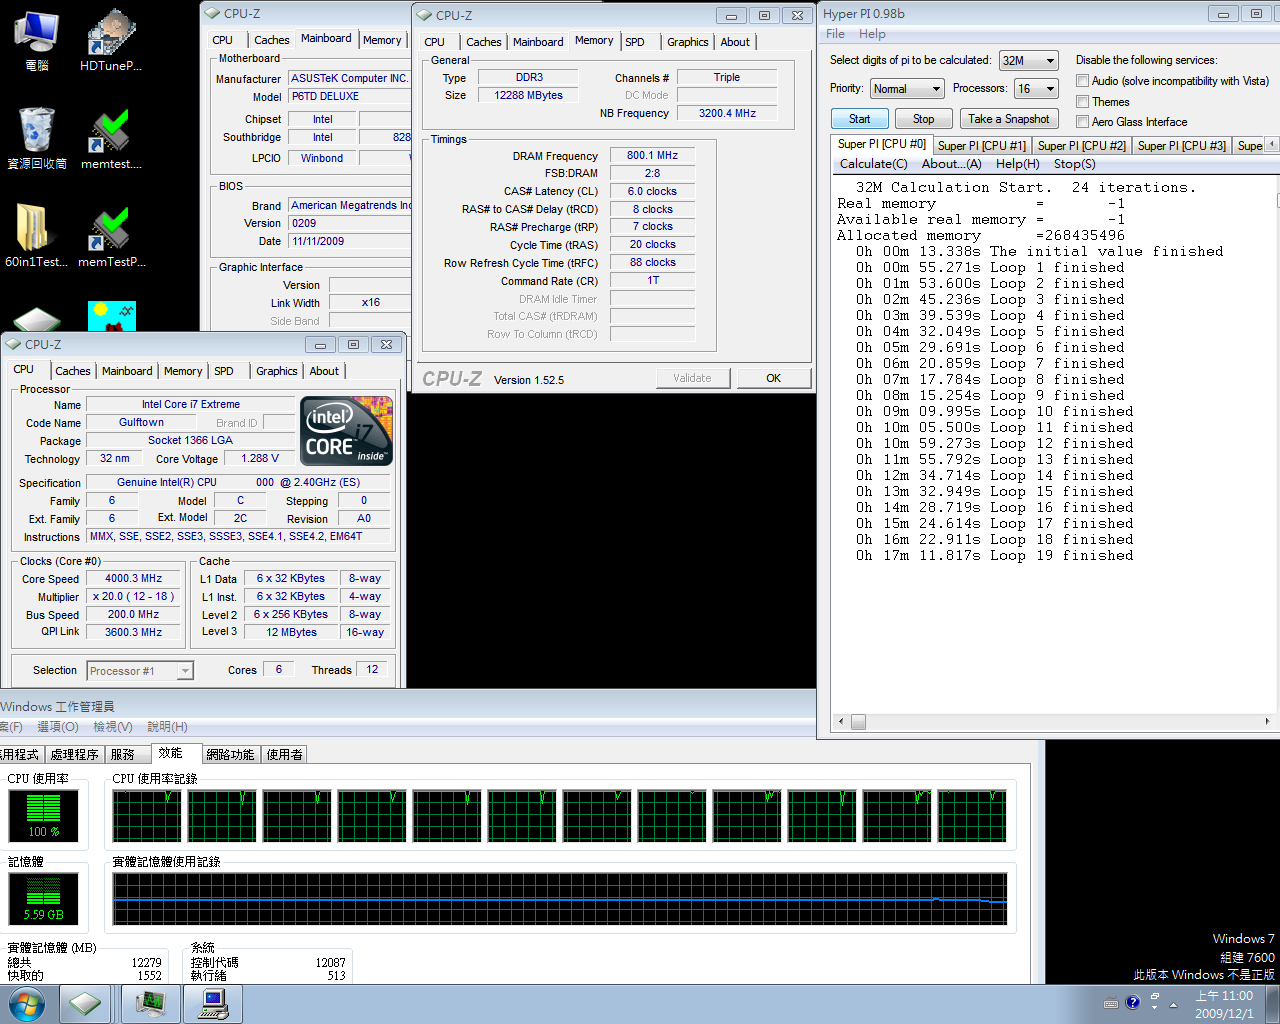The height and width of the screenshot is (1024, 1280).
Task: Open the 電腦 computer desktop icon
Action: (37, 40)
